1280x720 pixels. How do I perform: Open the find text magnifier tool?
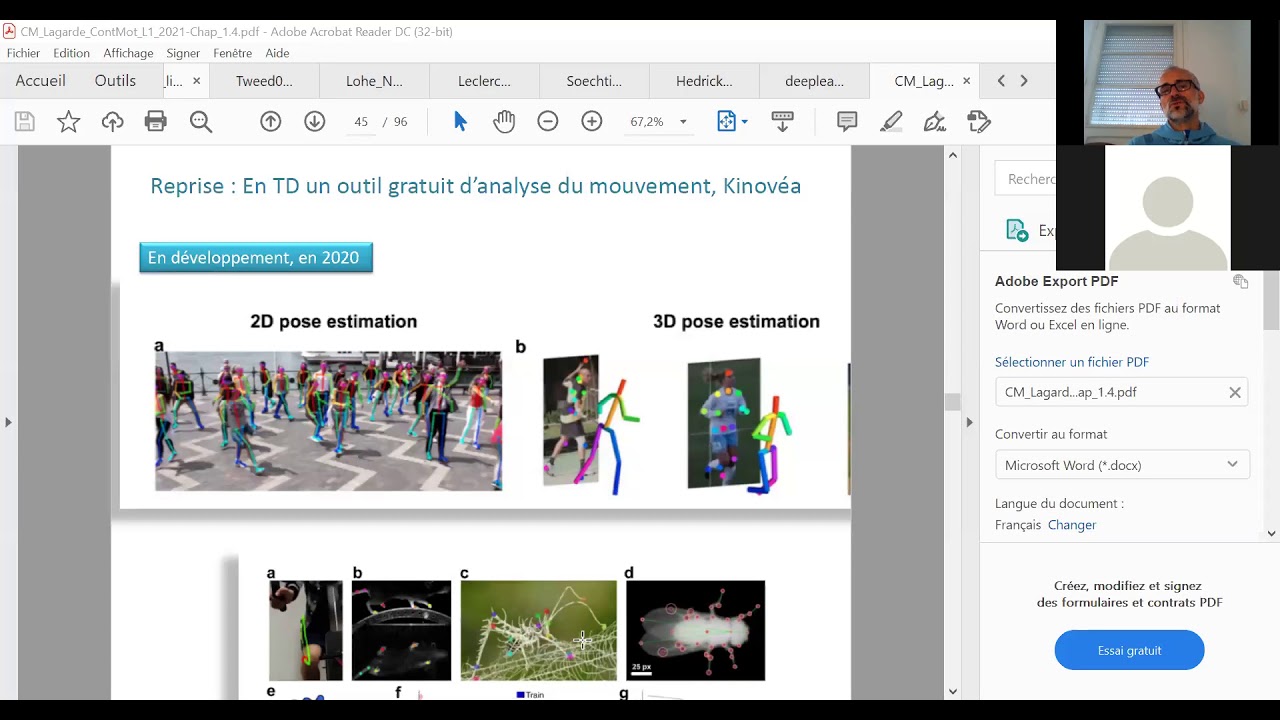pyautogui.click(x=201, y=122)
